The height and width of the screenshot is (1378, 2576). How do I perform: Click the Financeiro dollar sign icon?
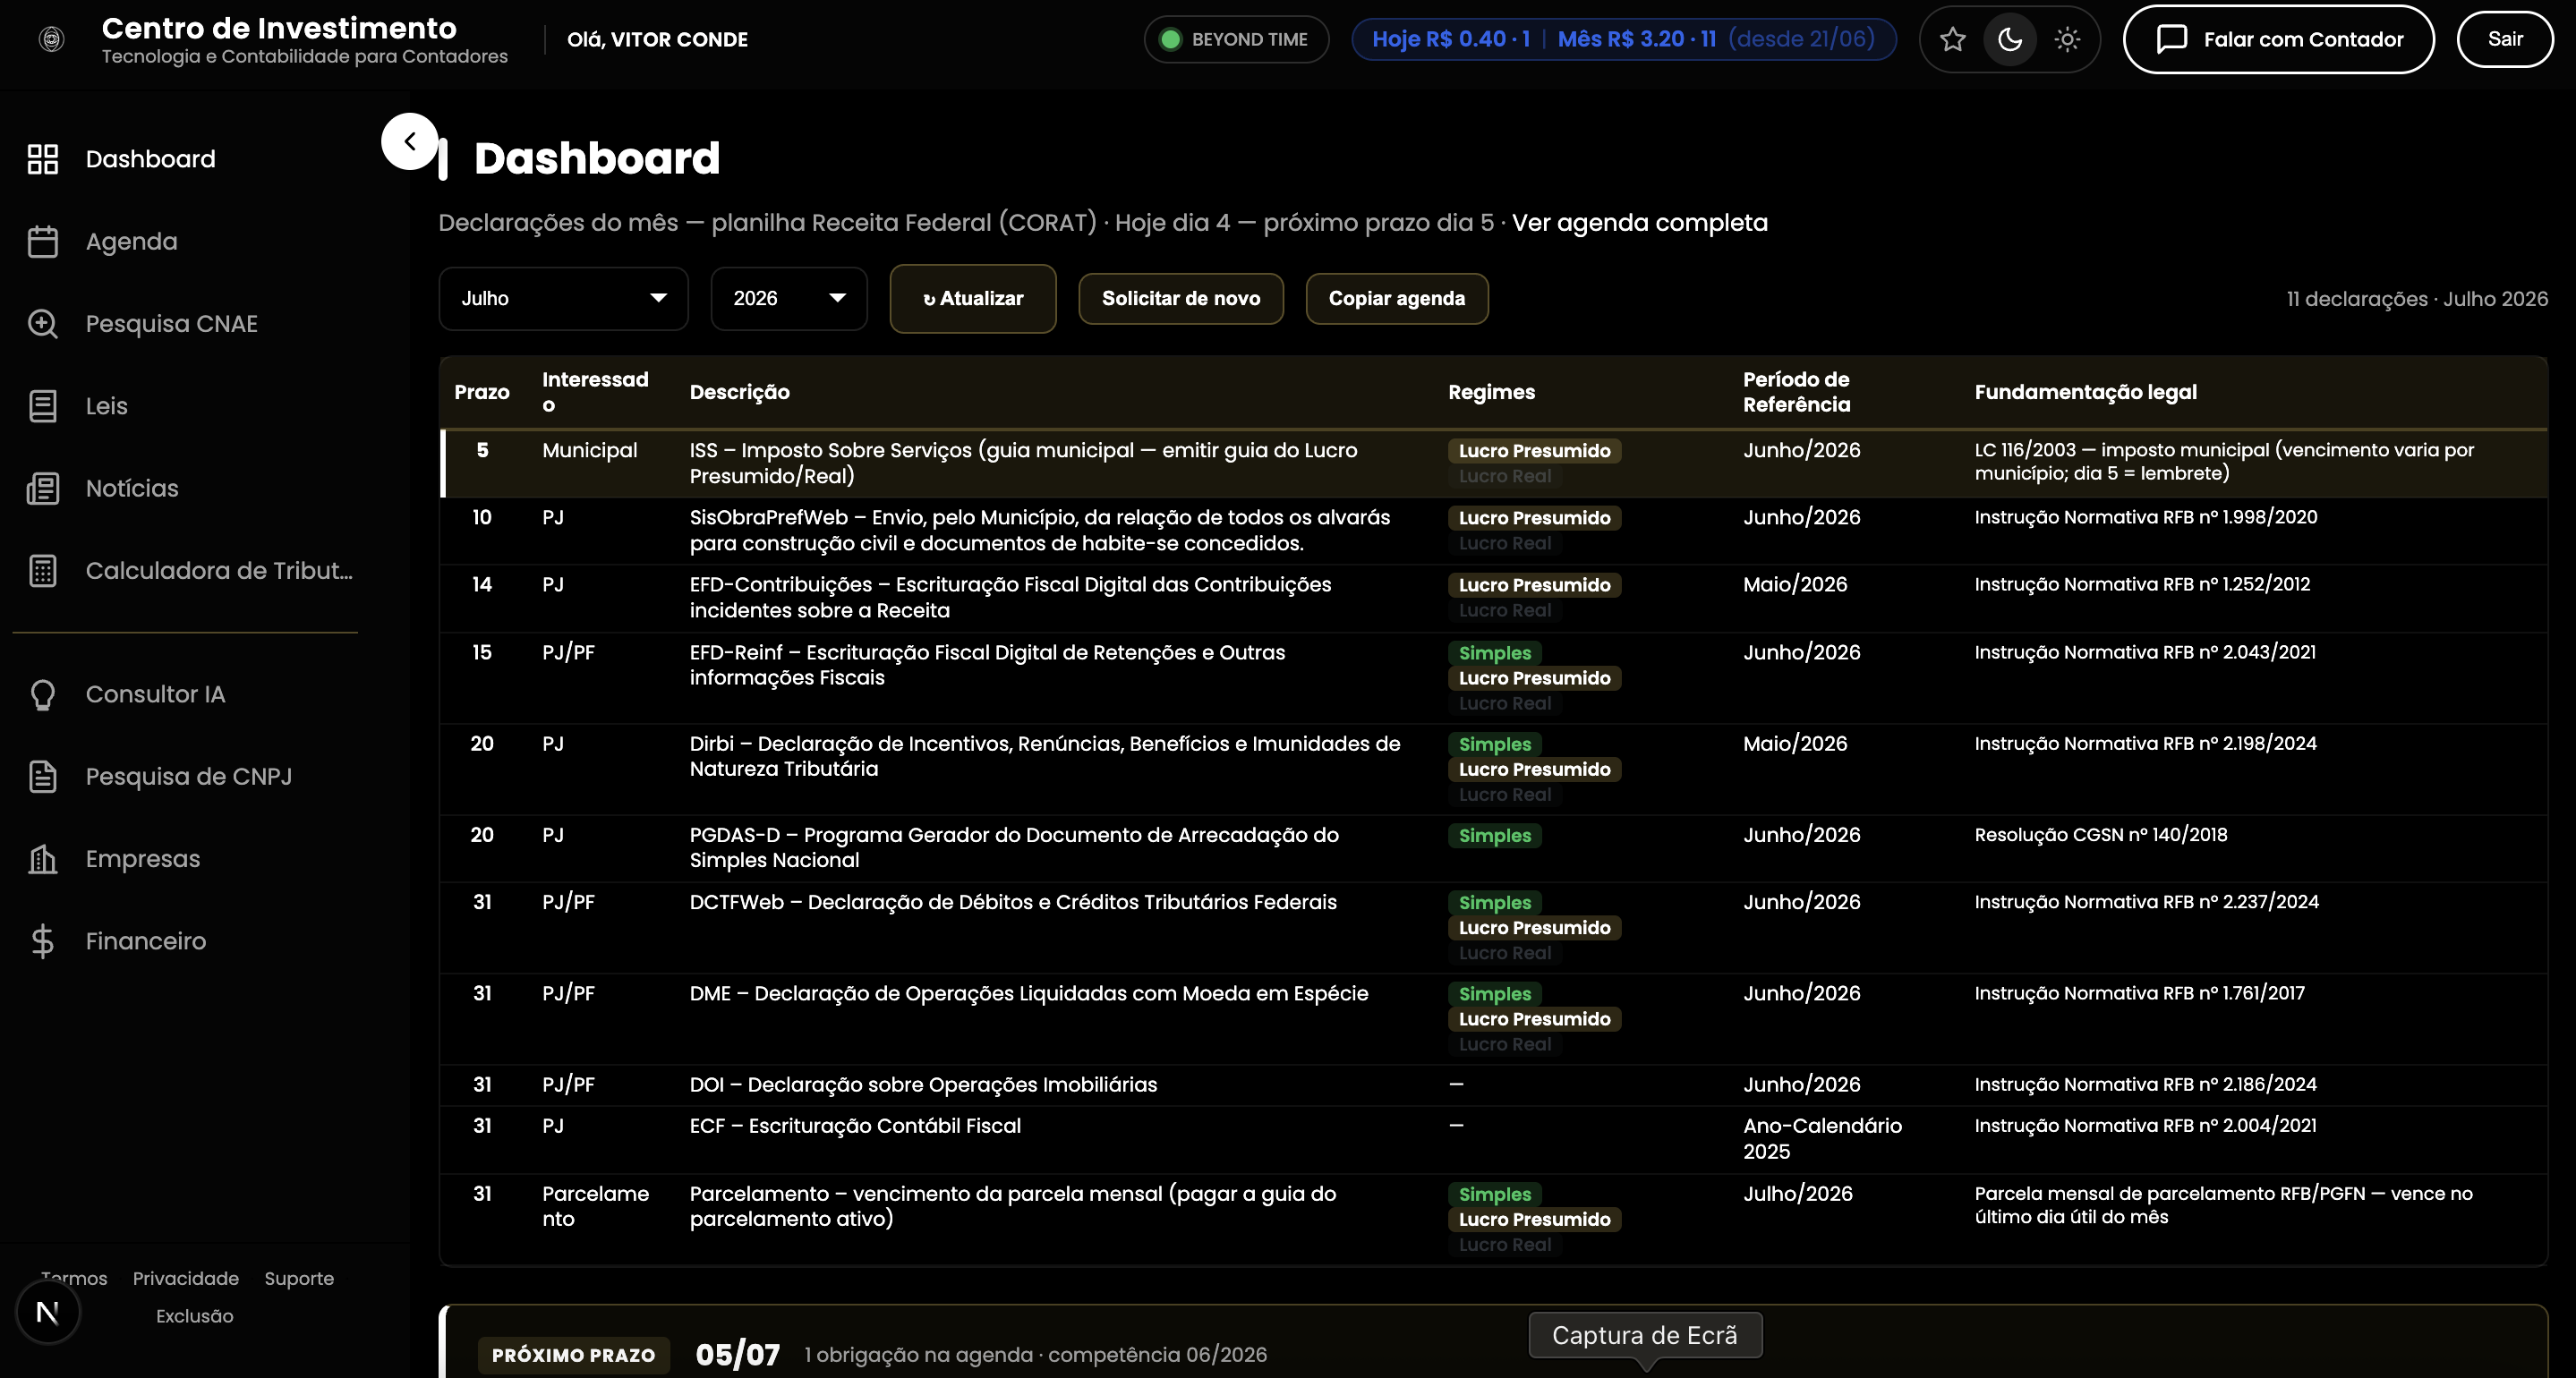point(42,941)
